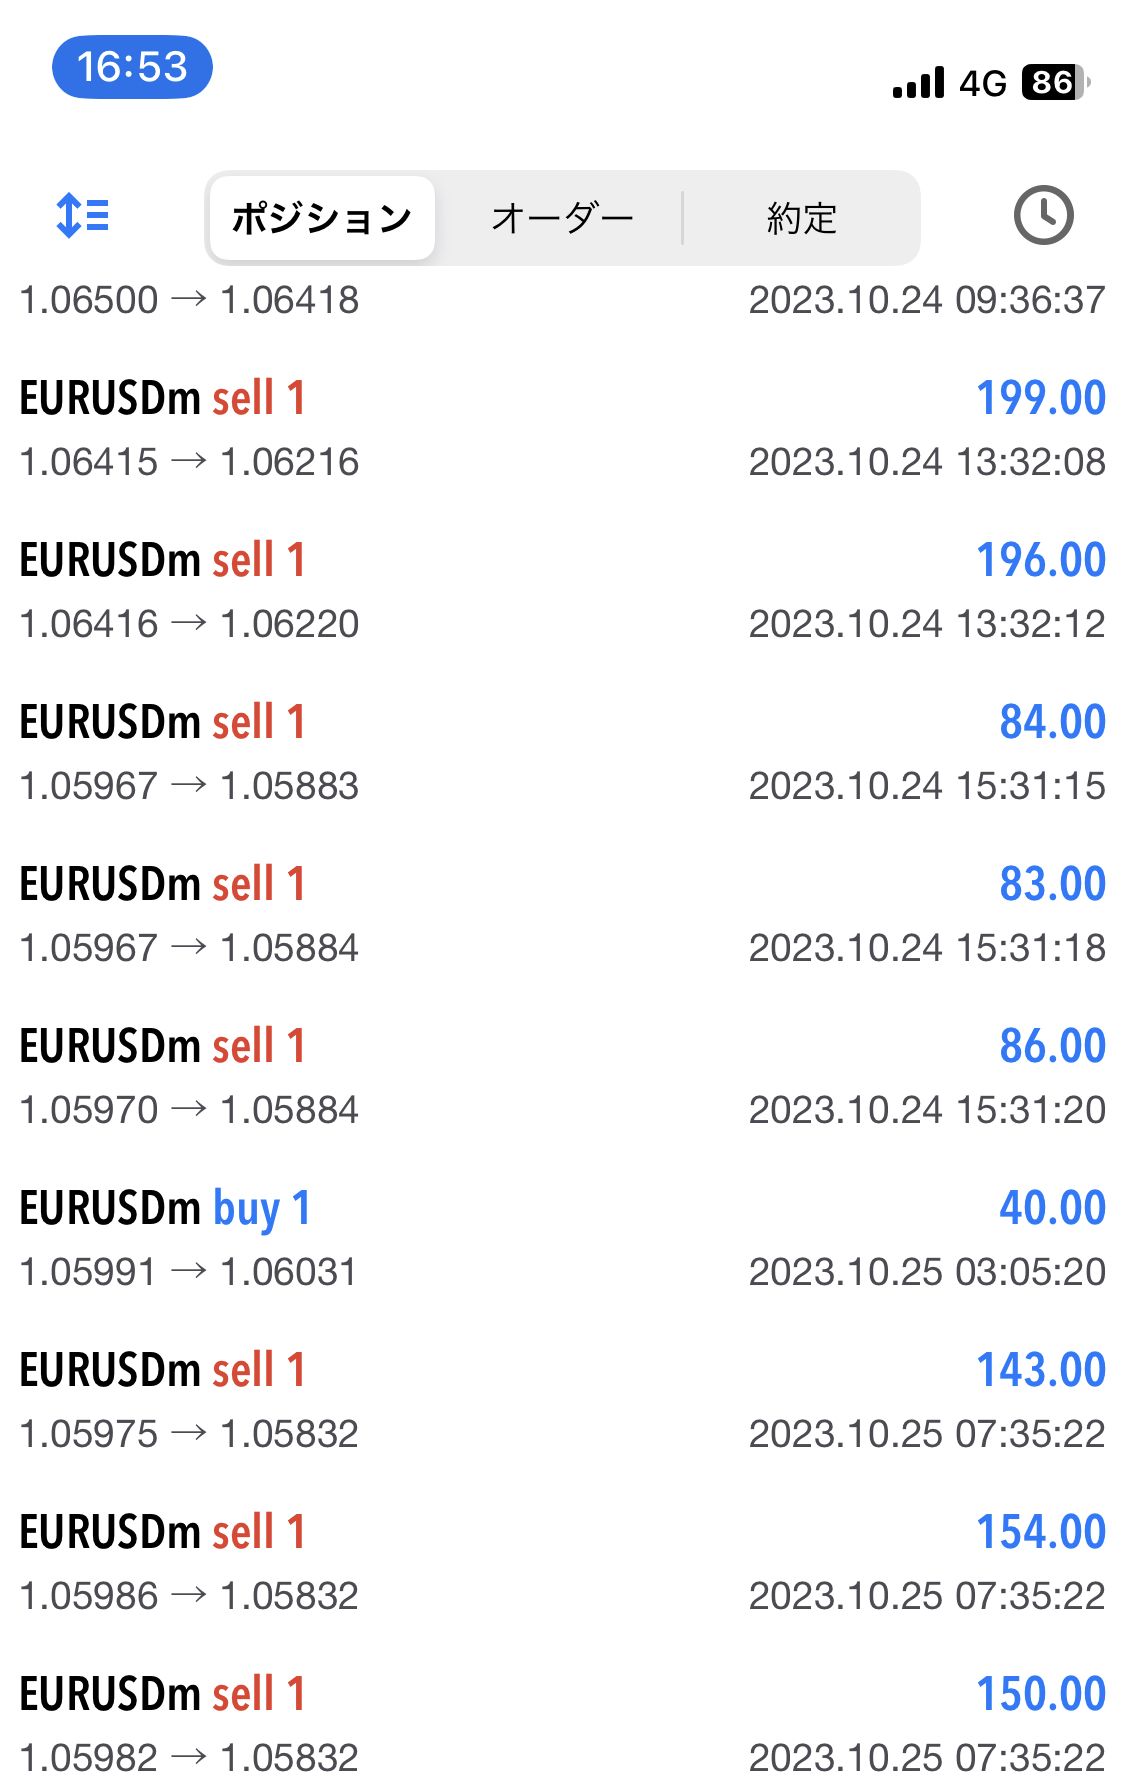Image resolution: width=1125 pixels, height=1779 pixels.
Task: Tap the battery indicator showing 86
Action: click(x=1053, y=82)
